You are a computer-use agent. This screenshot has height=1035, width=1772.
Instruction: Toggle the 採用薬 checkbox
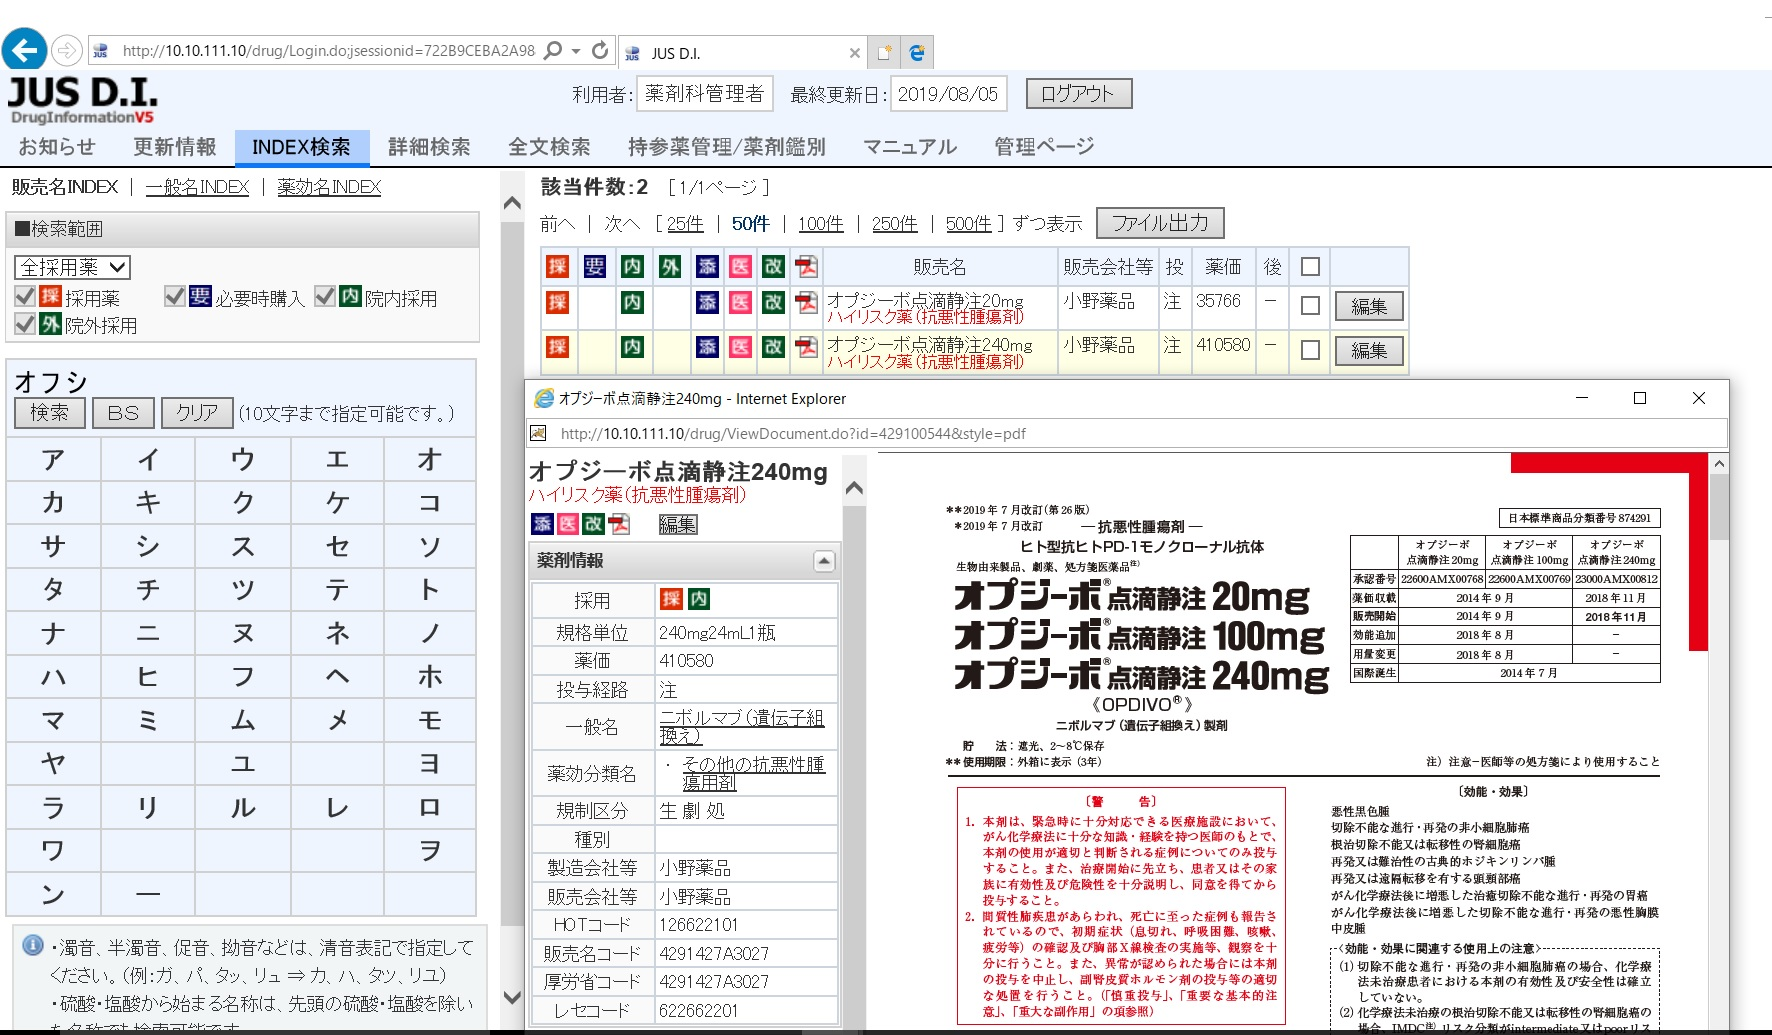25,297
